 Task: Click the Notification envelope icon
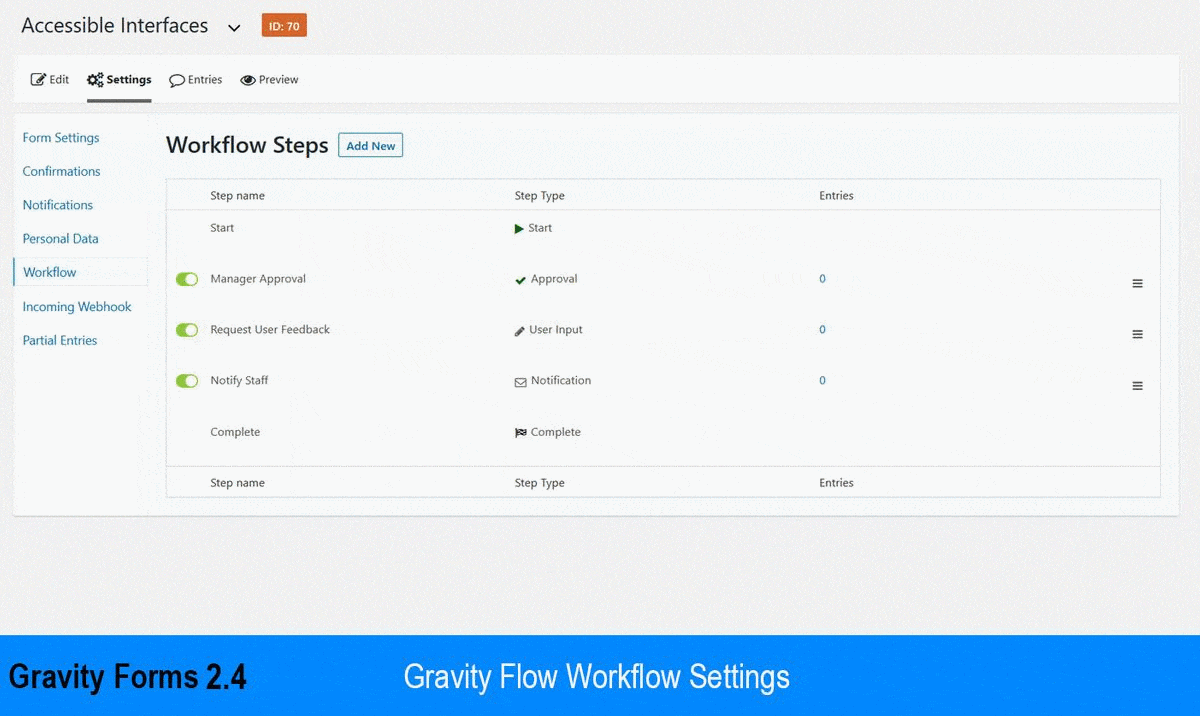tap(520, 382)
